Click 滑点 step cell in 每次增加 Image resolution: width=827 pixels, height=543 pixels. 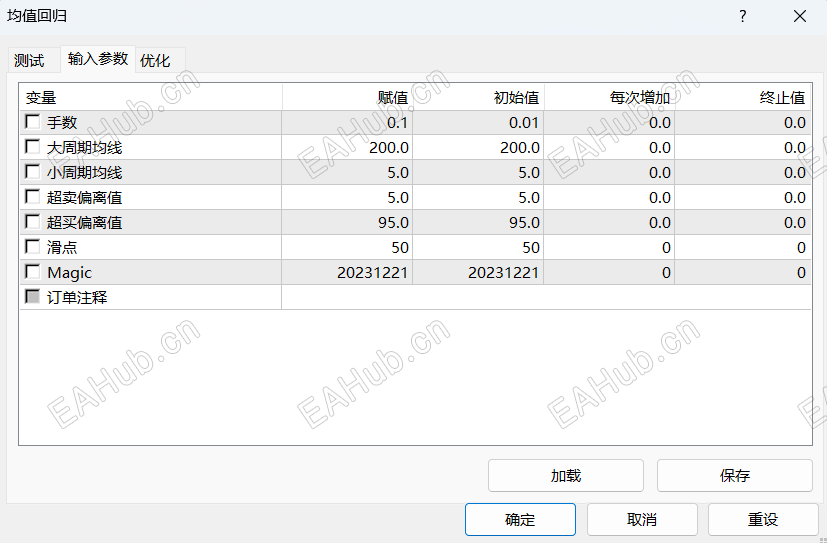(x=609, y=247)
